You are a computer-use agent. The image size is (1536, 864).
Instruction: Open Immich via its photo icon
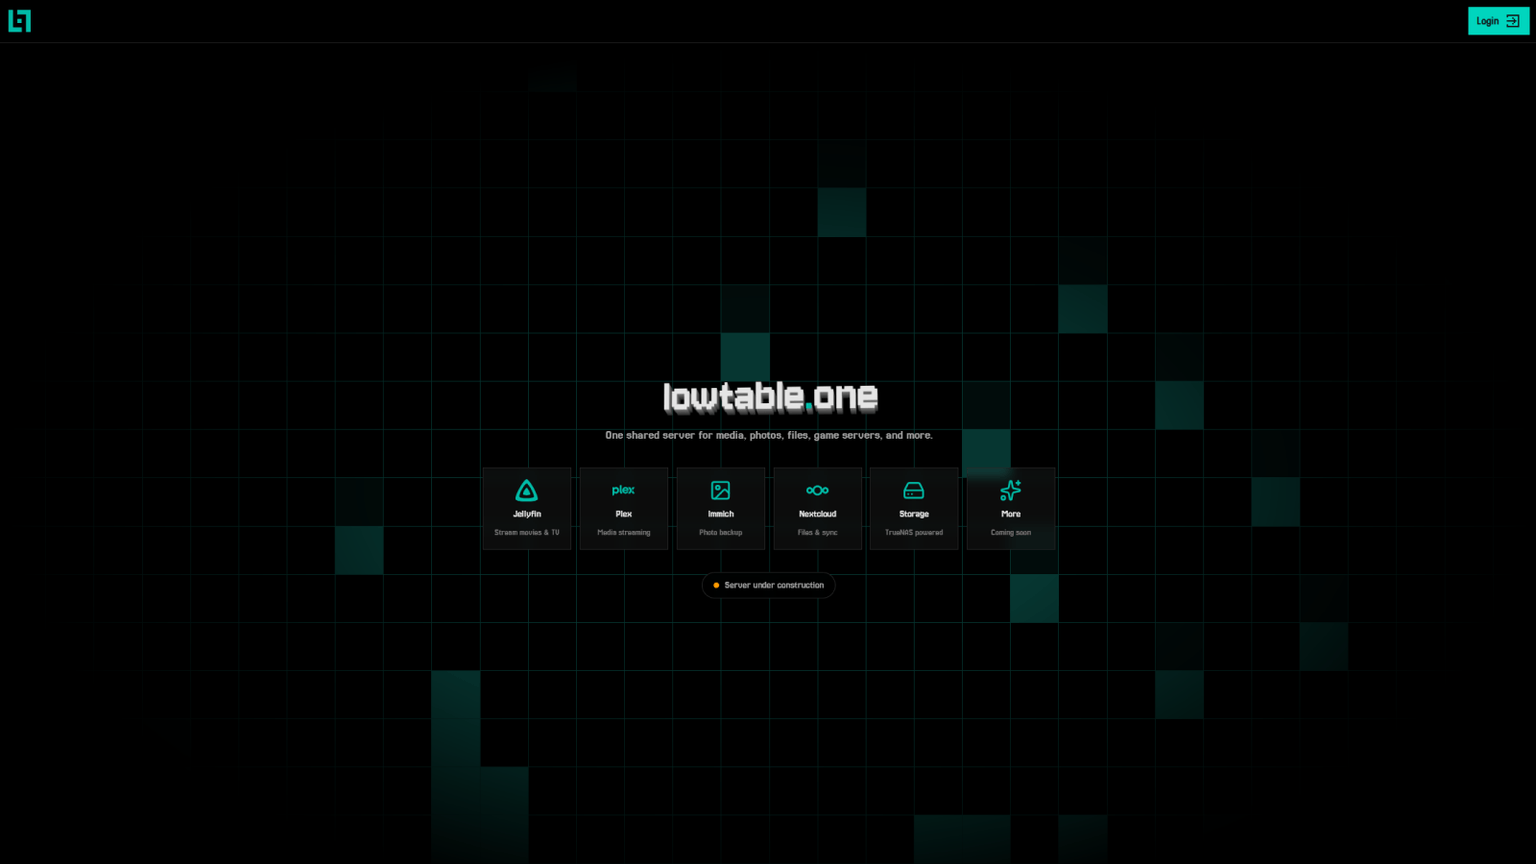[720, 490]
